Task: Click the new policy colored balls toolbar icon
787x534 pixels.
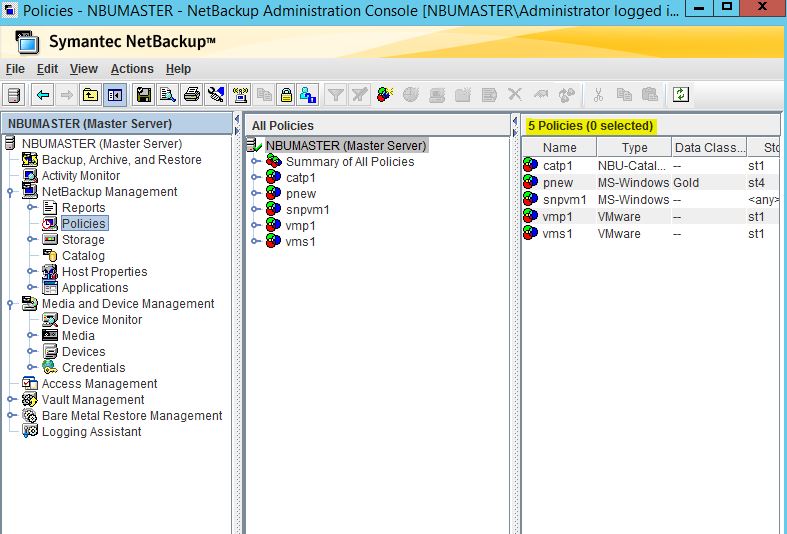Action: coord(384,95)
